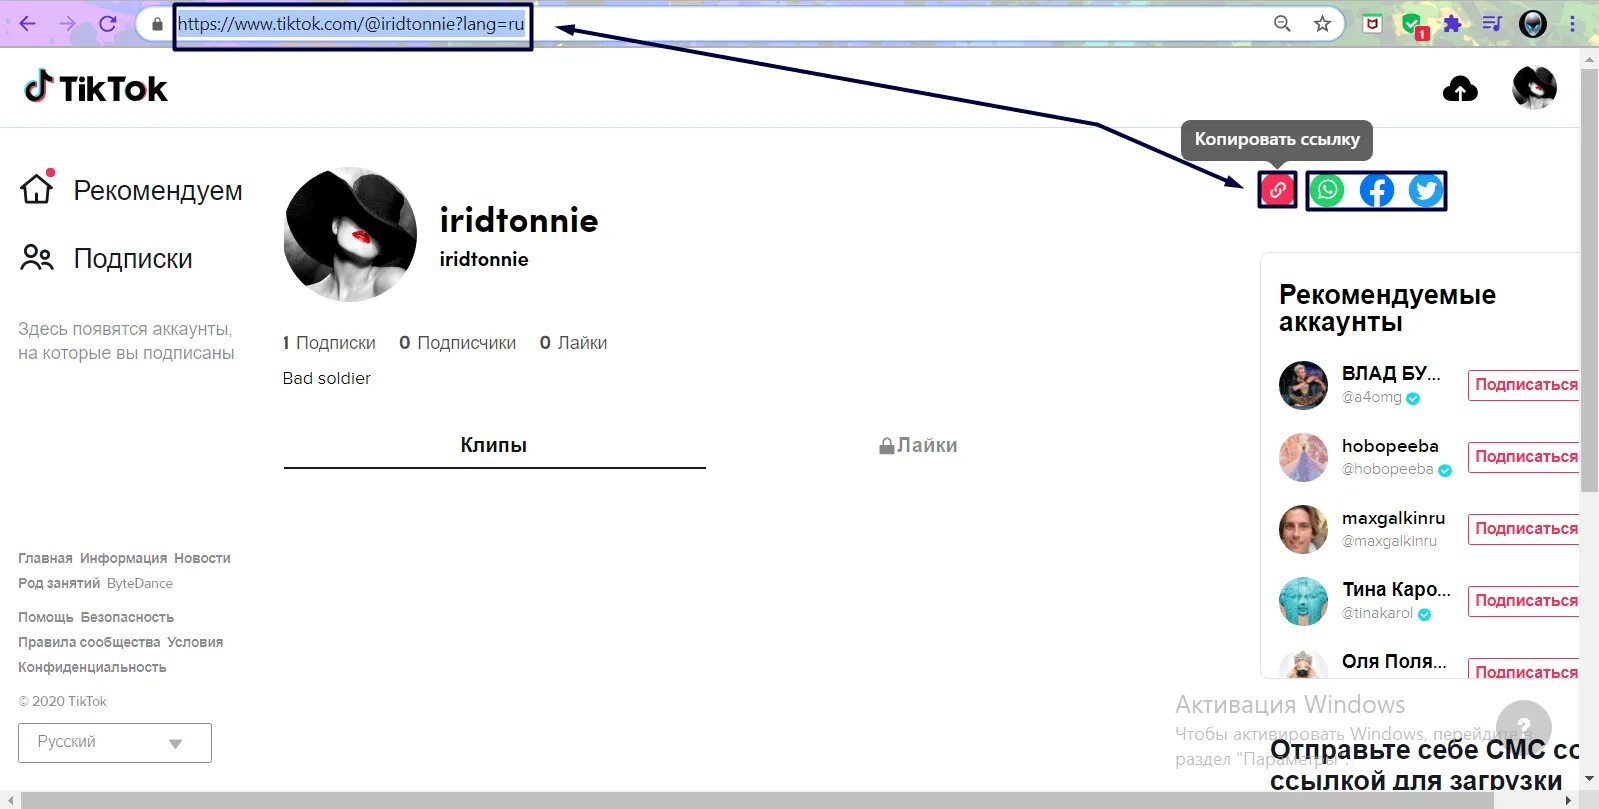Open the Главная footer link

tap(45, 558)
